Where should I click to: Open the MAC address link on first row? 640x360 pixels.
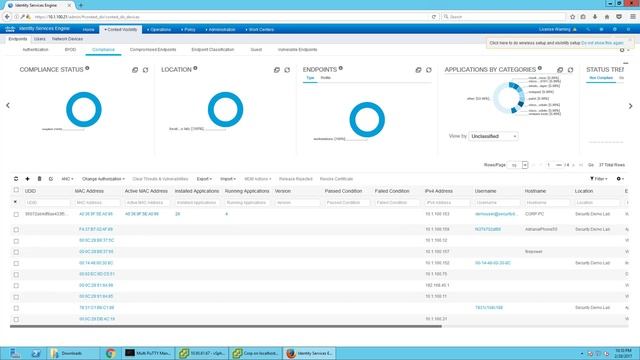coord(96,214)
